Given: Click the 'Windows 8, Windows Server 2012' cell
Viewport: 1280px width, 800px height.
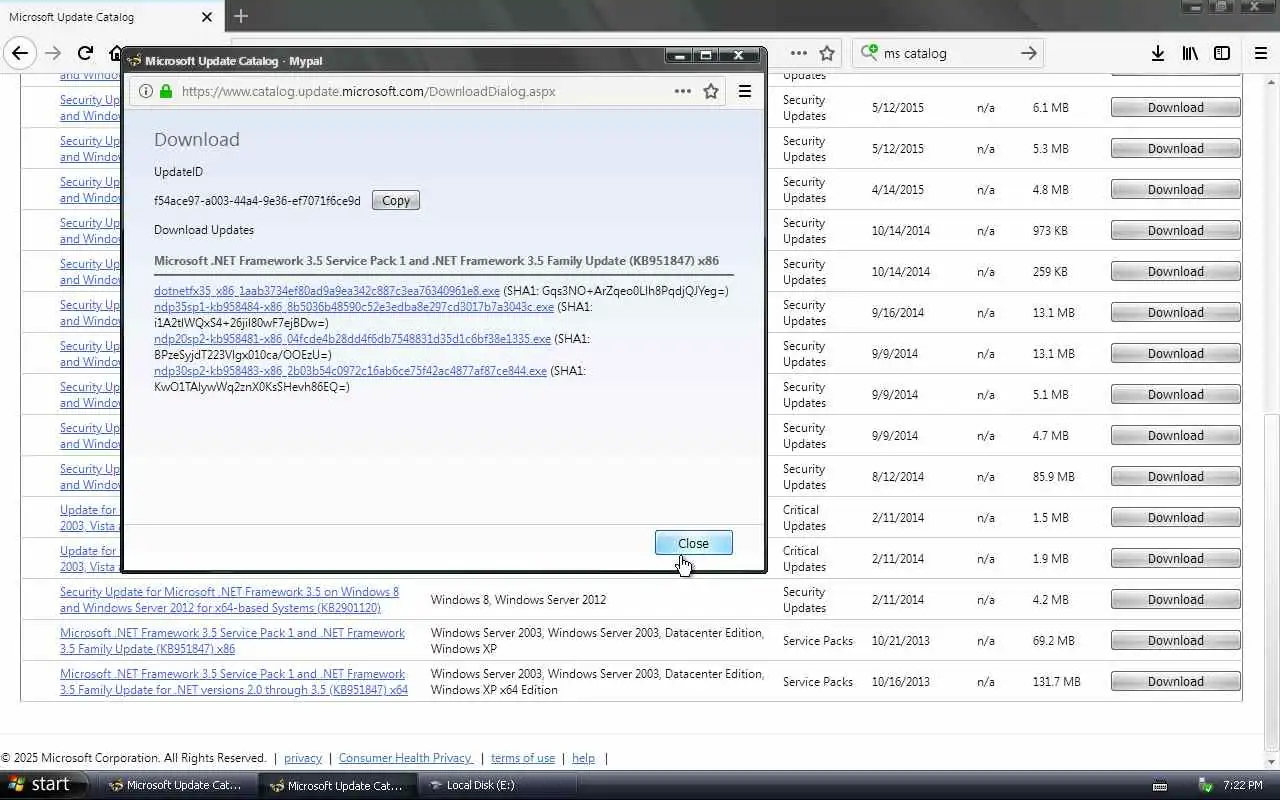Looking at the screenshot, I should click(x=518, y=600).
